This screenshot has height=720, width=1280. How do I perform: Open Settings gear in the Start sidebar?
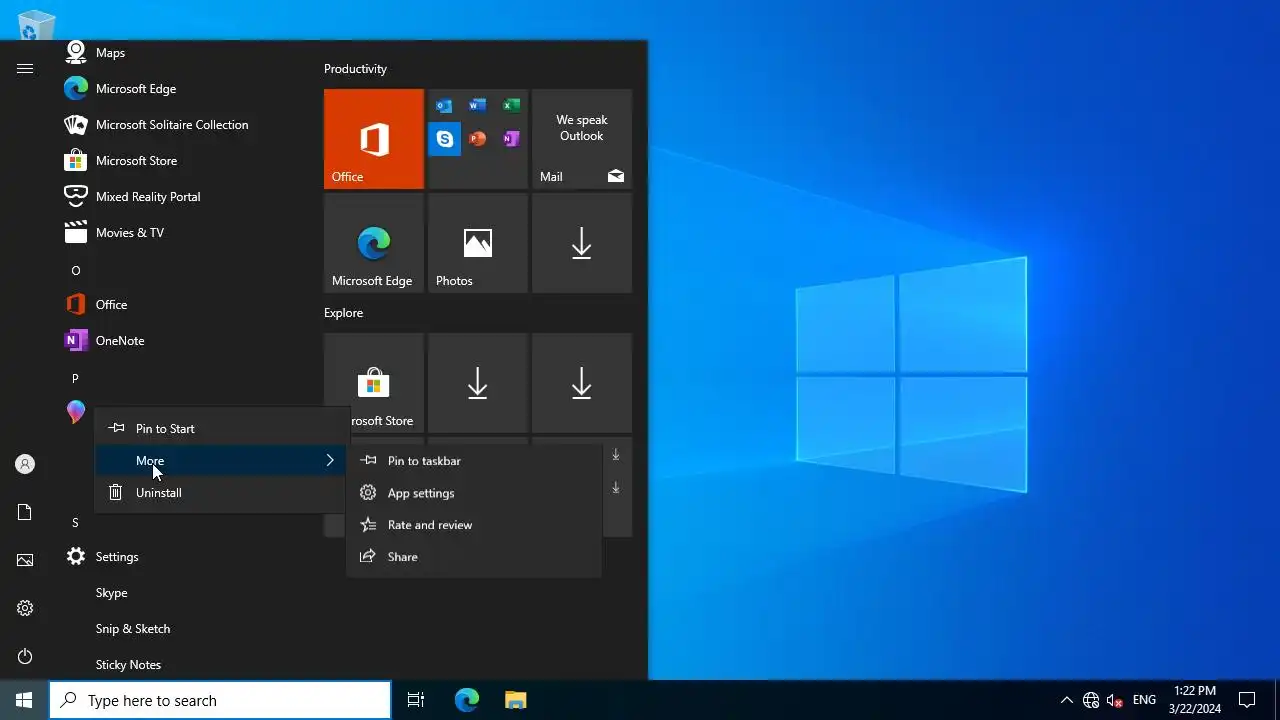click(x=25, y=608)
